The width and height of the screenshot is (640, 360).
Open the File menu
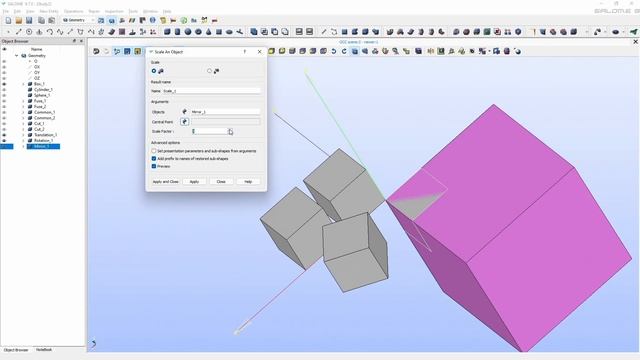pyautogui.click(x=5, y=11)
